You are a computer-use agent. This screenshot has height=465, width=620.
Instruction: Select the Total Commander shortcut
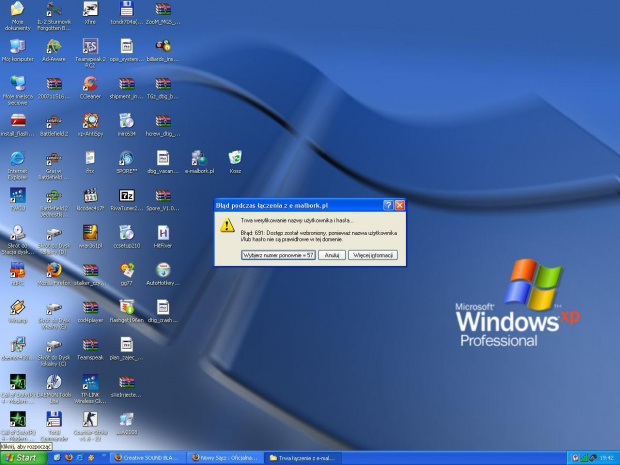(x=54, y=425)
